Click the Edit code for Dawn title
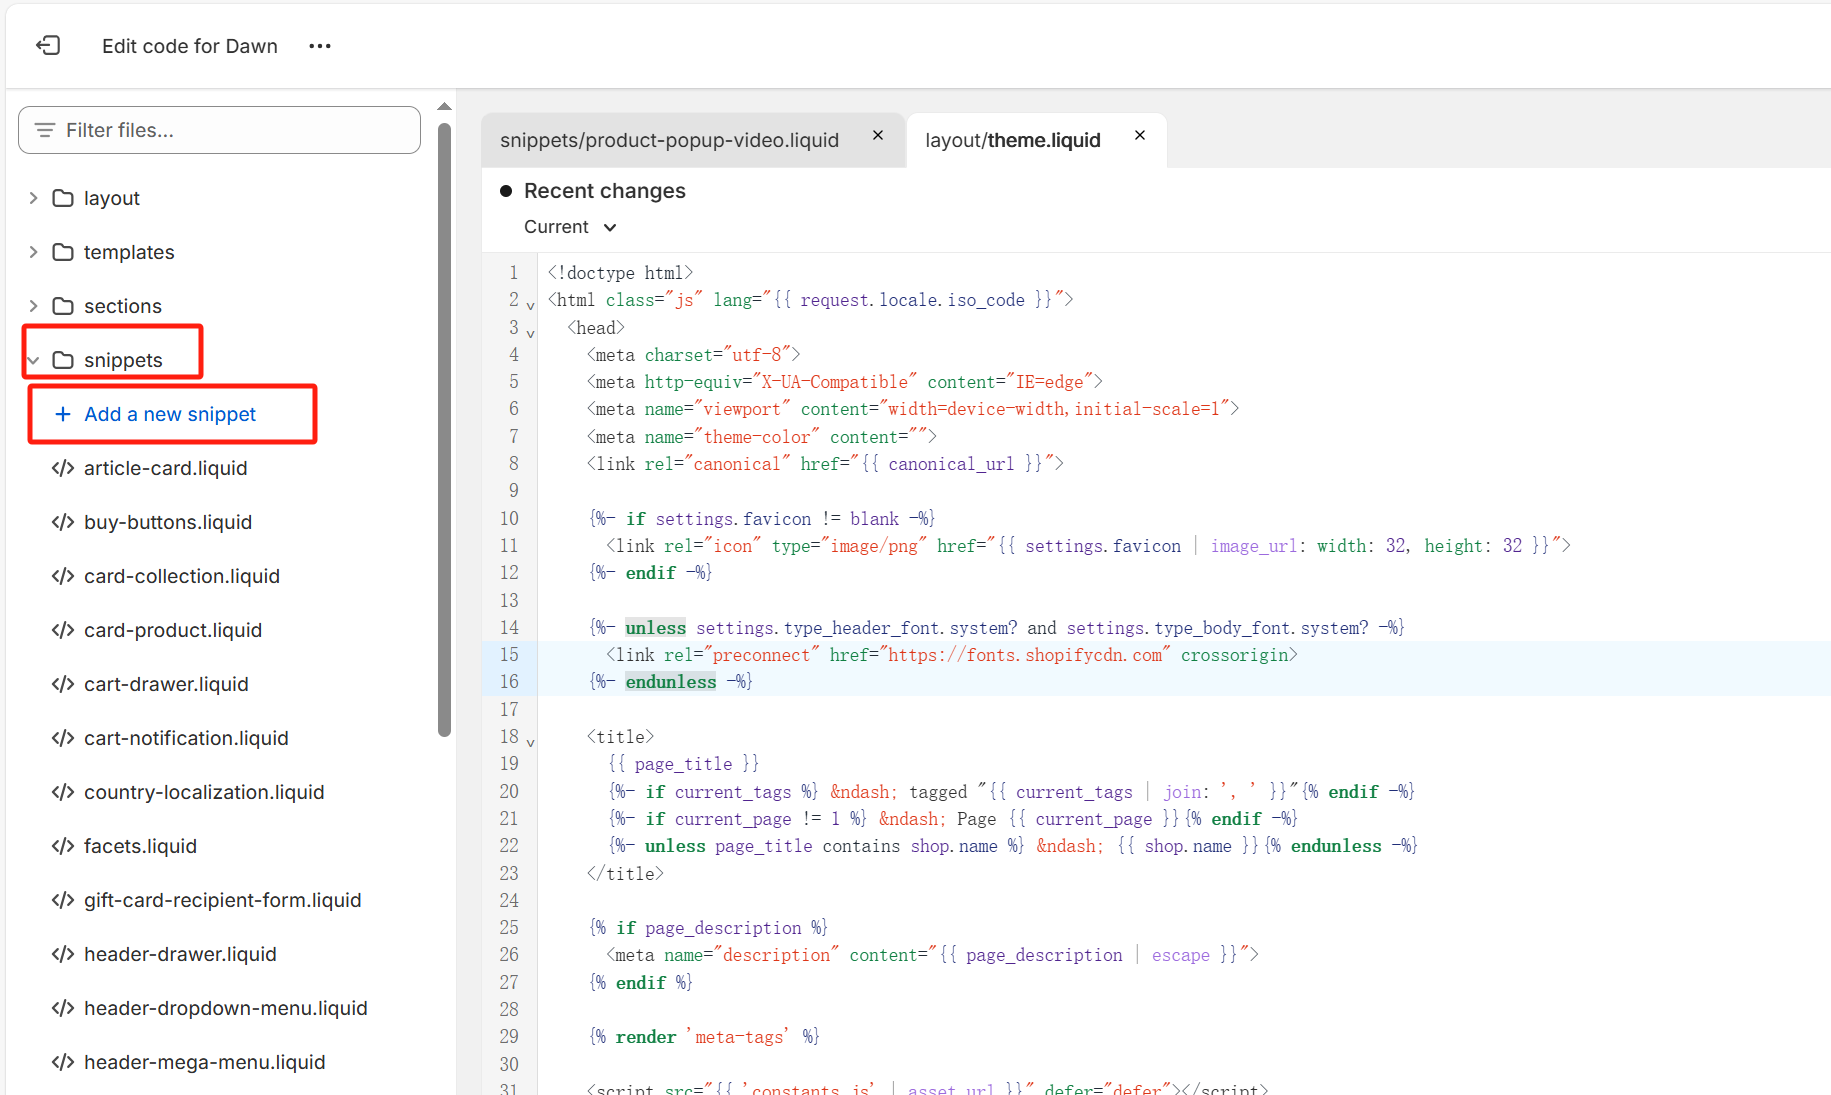This screenshot has height=1095, width=1831. coord(190,46)
